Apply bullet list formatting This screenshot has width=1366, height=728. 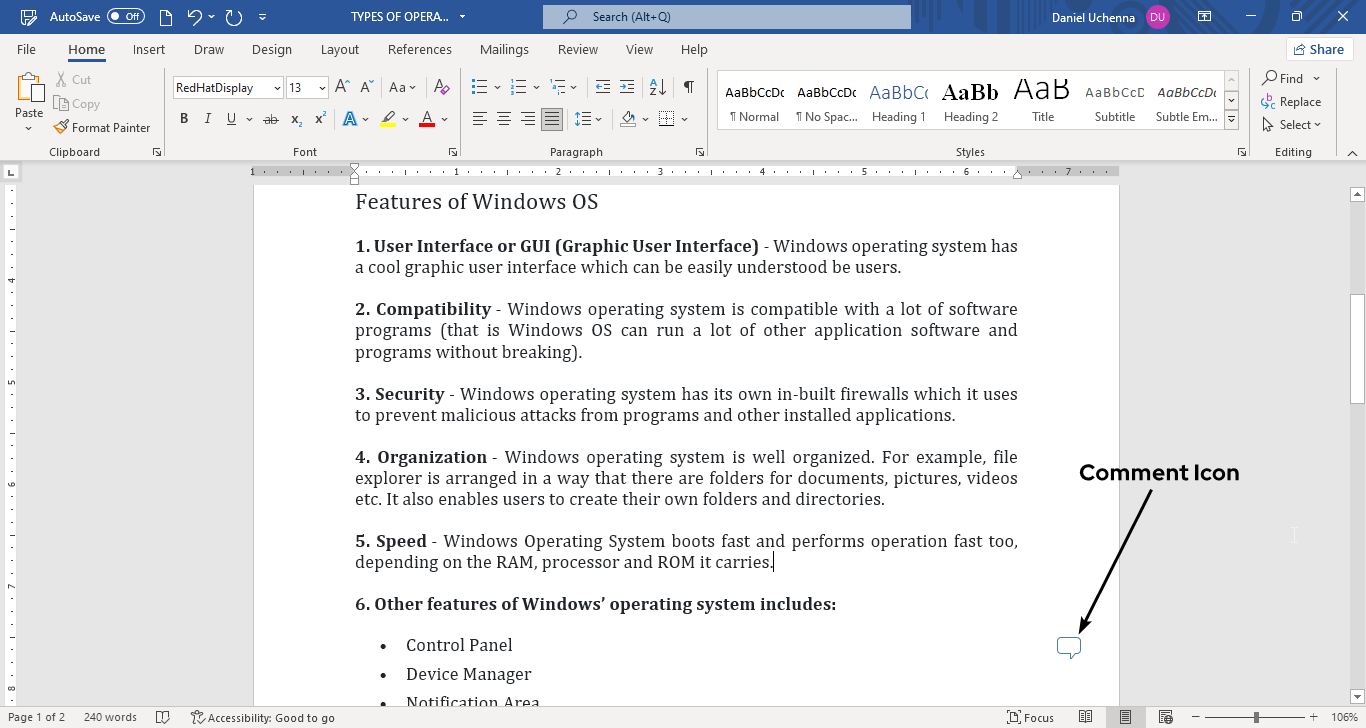pyautogui.click(x=479, y=87)
